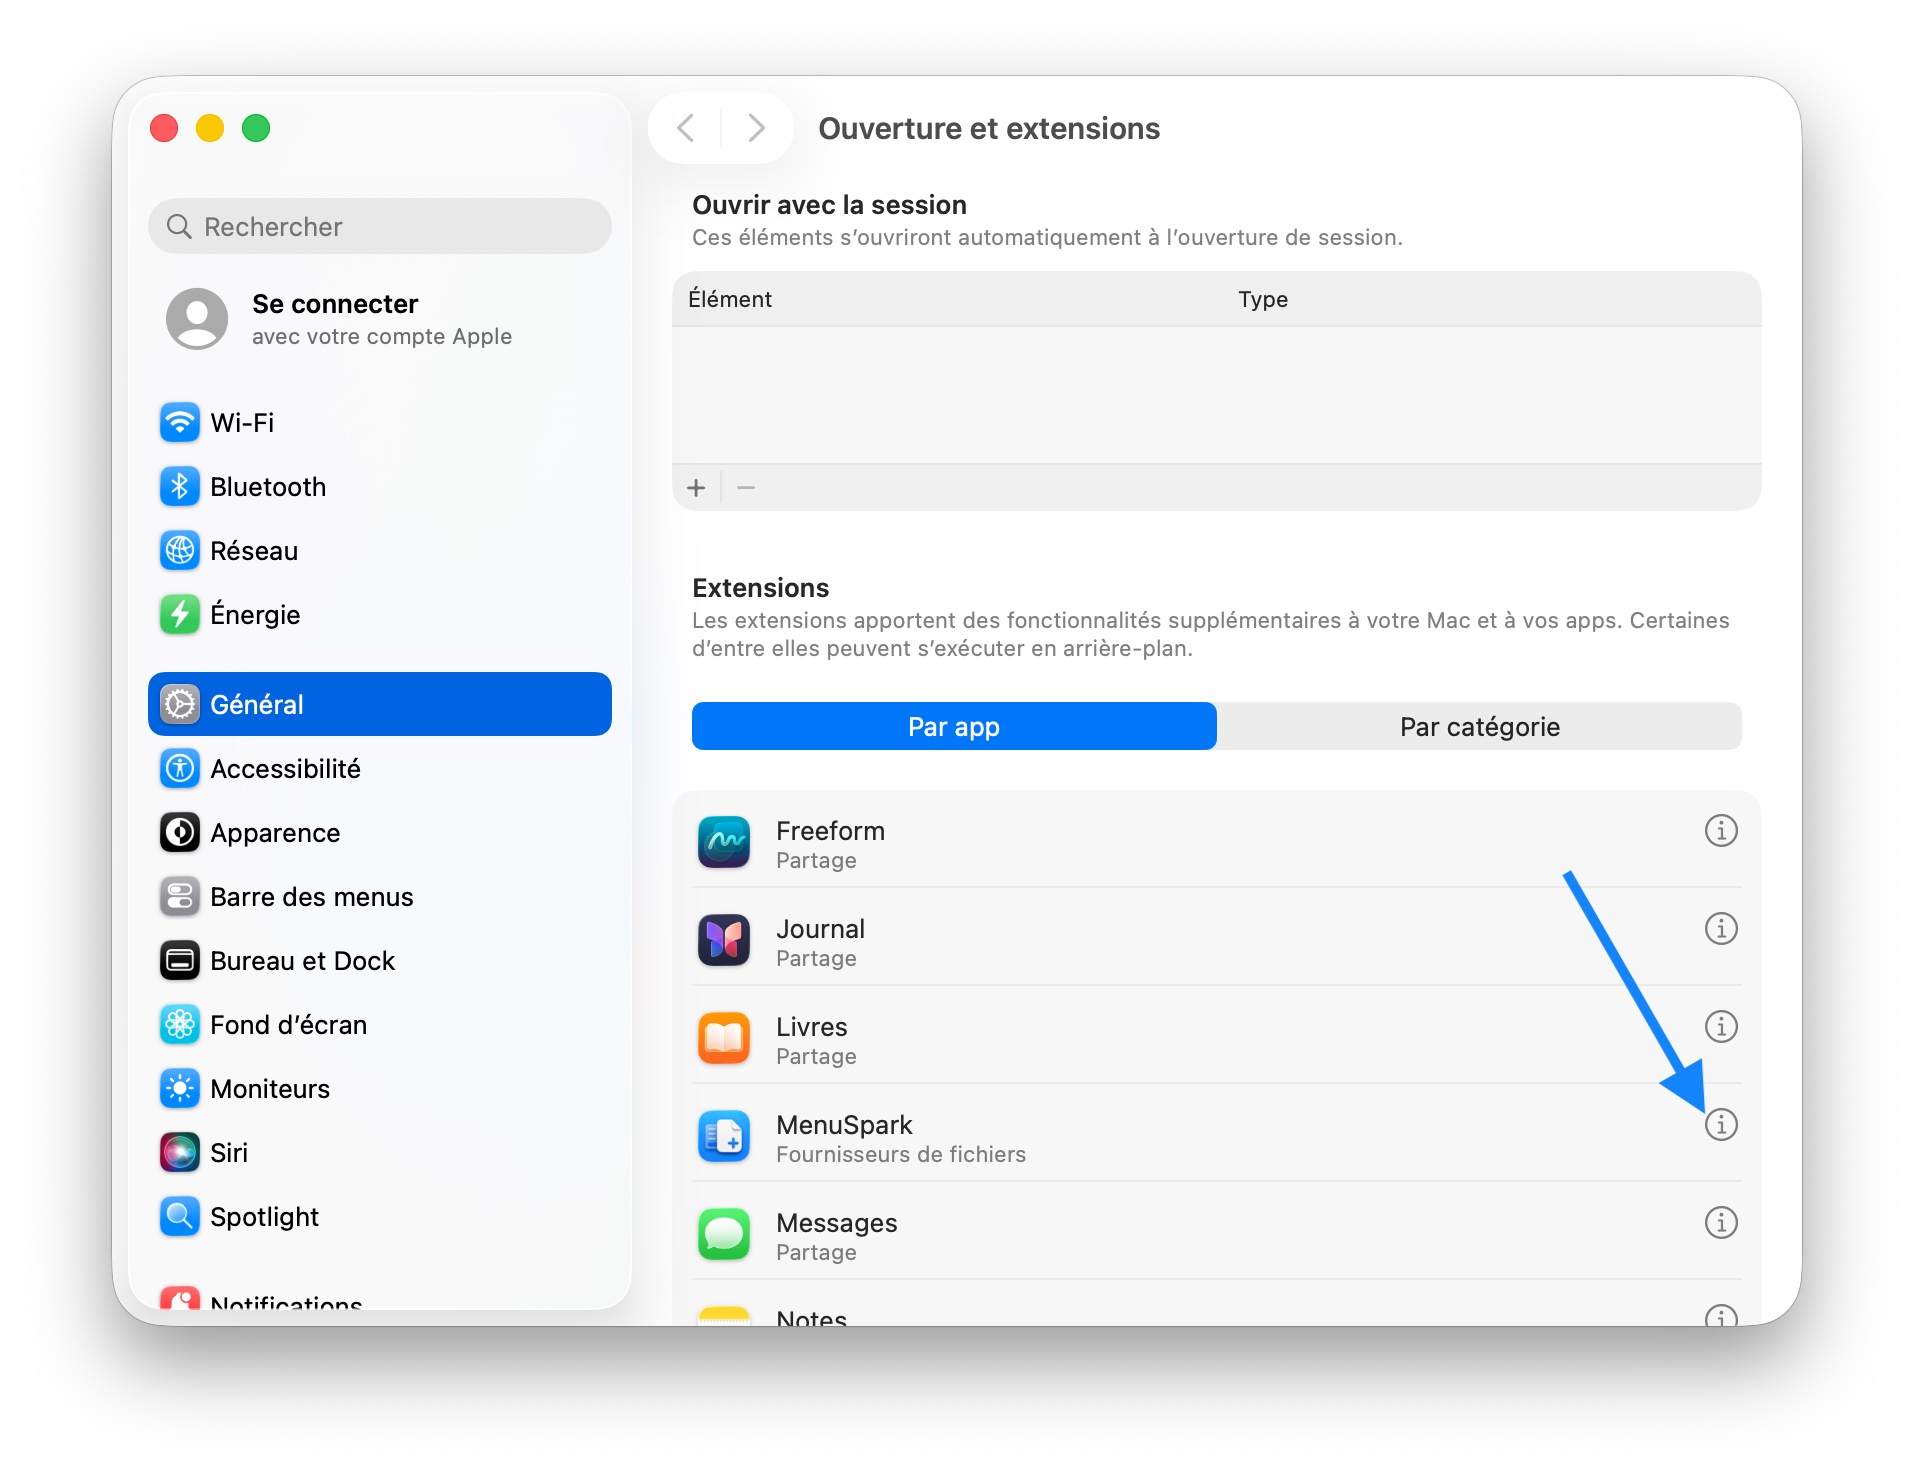This screenshot has height=1474, width=1914.
Task: Select the Réseau globe icon
Action: pyautogui.click(x=180, y=551)
